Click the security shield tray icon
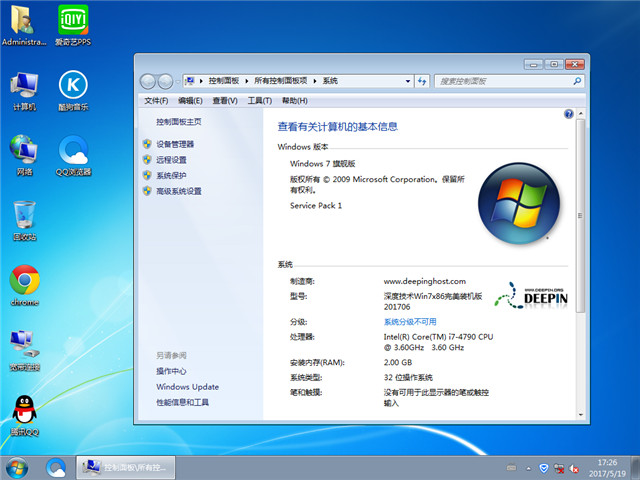This screenshot has height=480, width=640. coord(543,468)
